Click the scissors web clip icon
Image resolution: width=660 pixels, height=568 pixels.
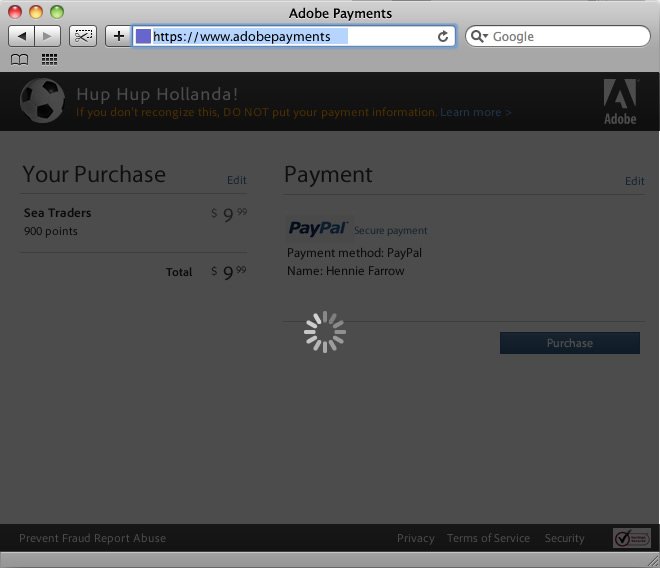pos(83,36)
